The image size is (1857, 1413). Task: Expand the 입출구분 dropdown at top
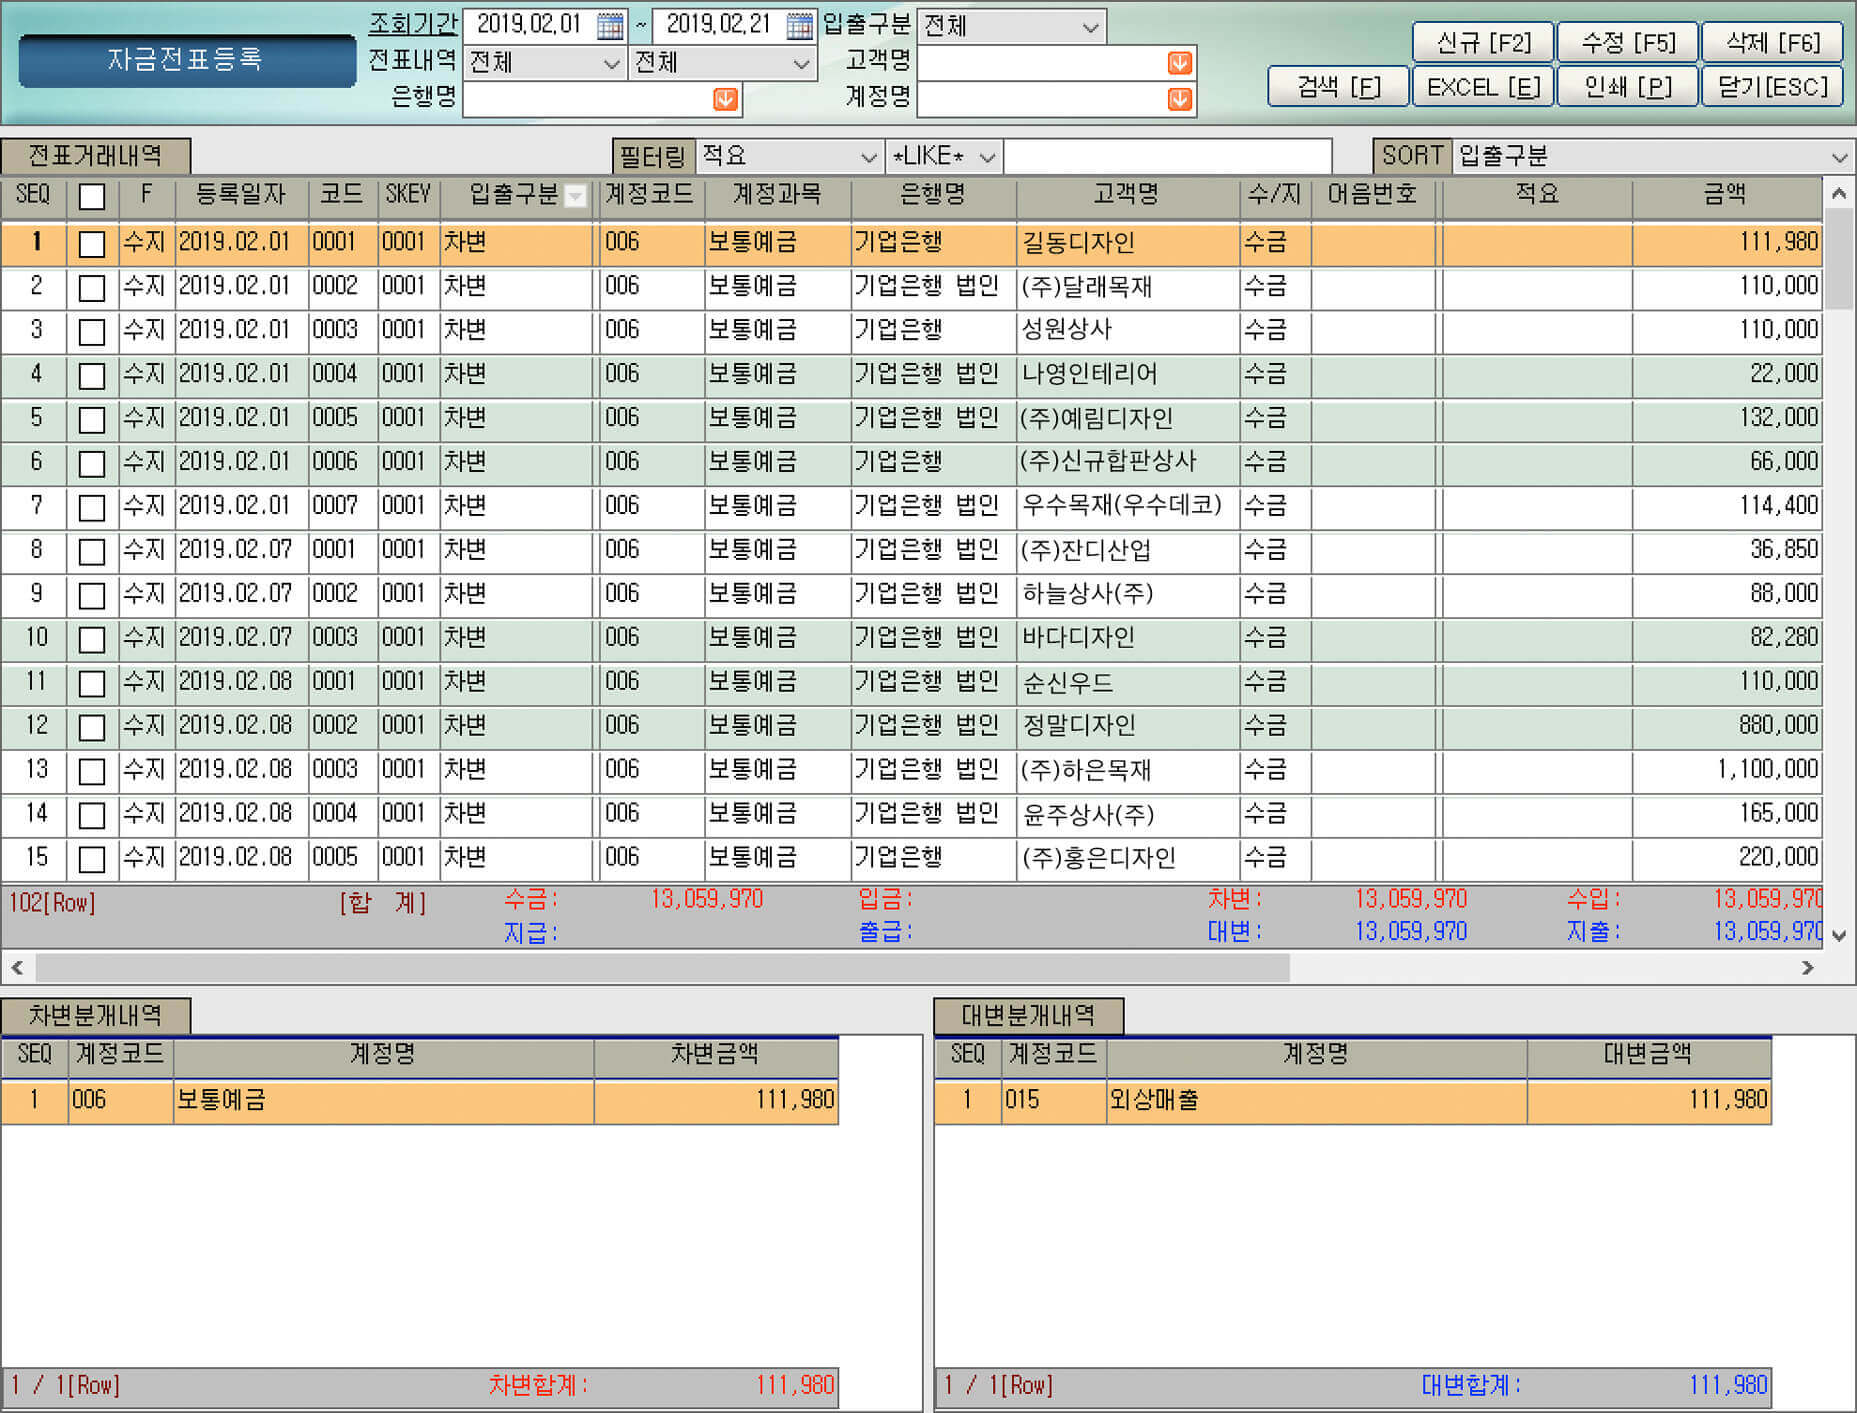[1090, 27]
